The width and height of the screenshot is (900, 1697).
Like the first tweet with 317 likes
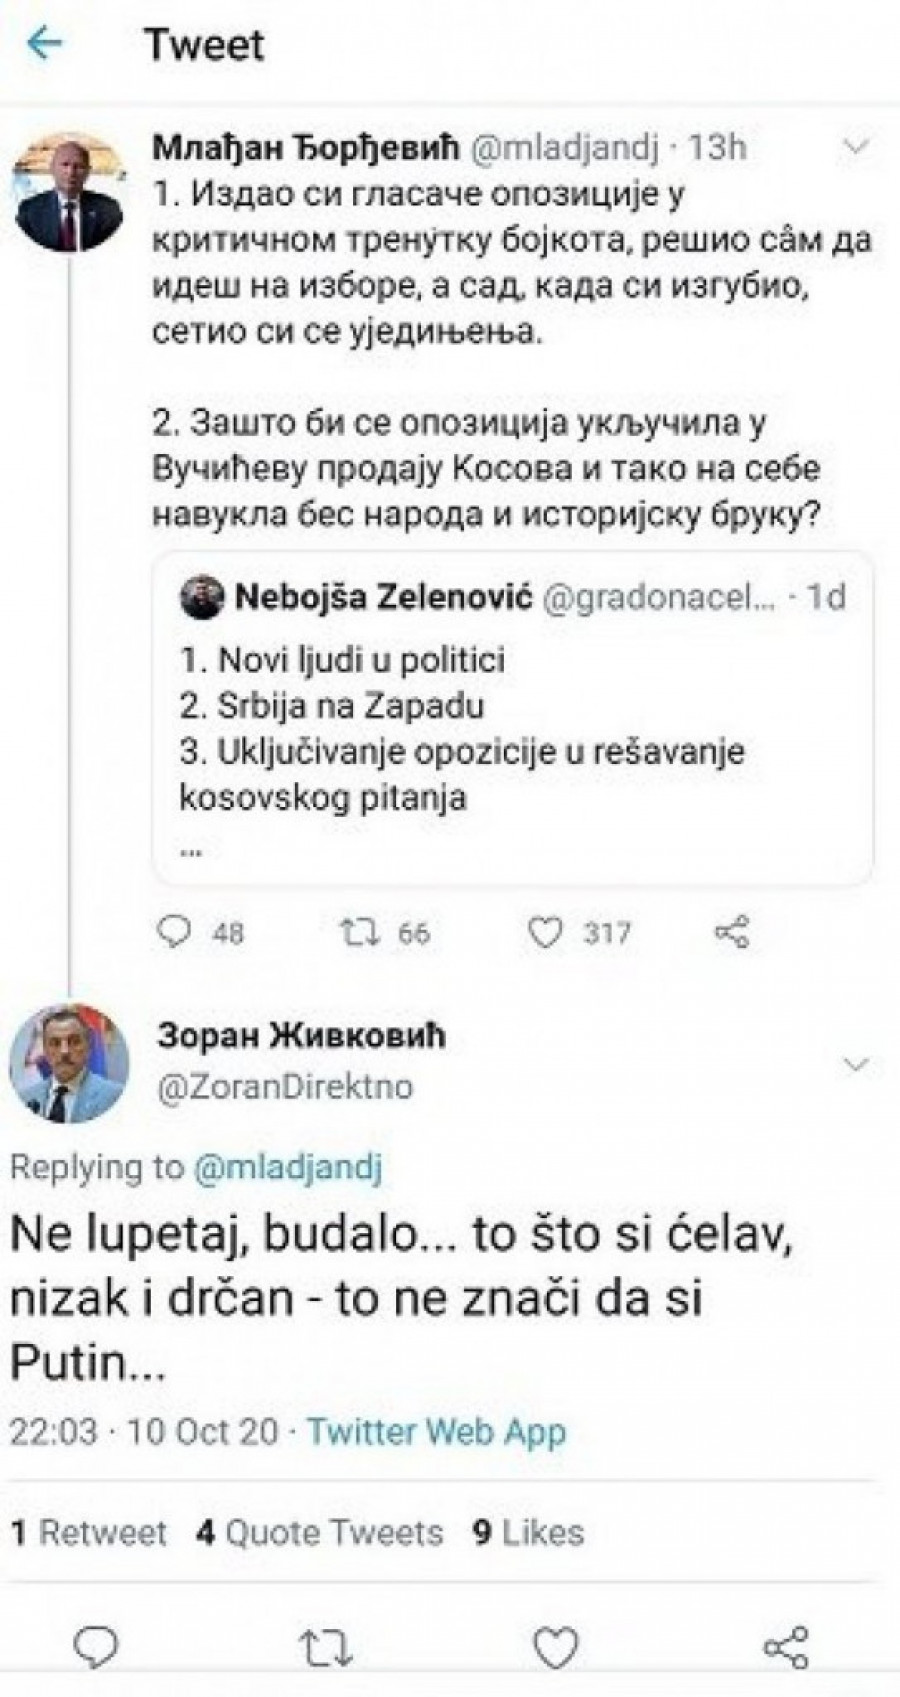(x=546, y=932)
